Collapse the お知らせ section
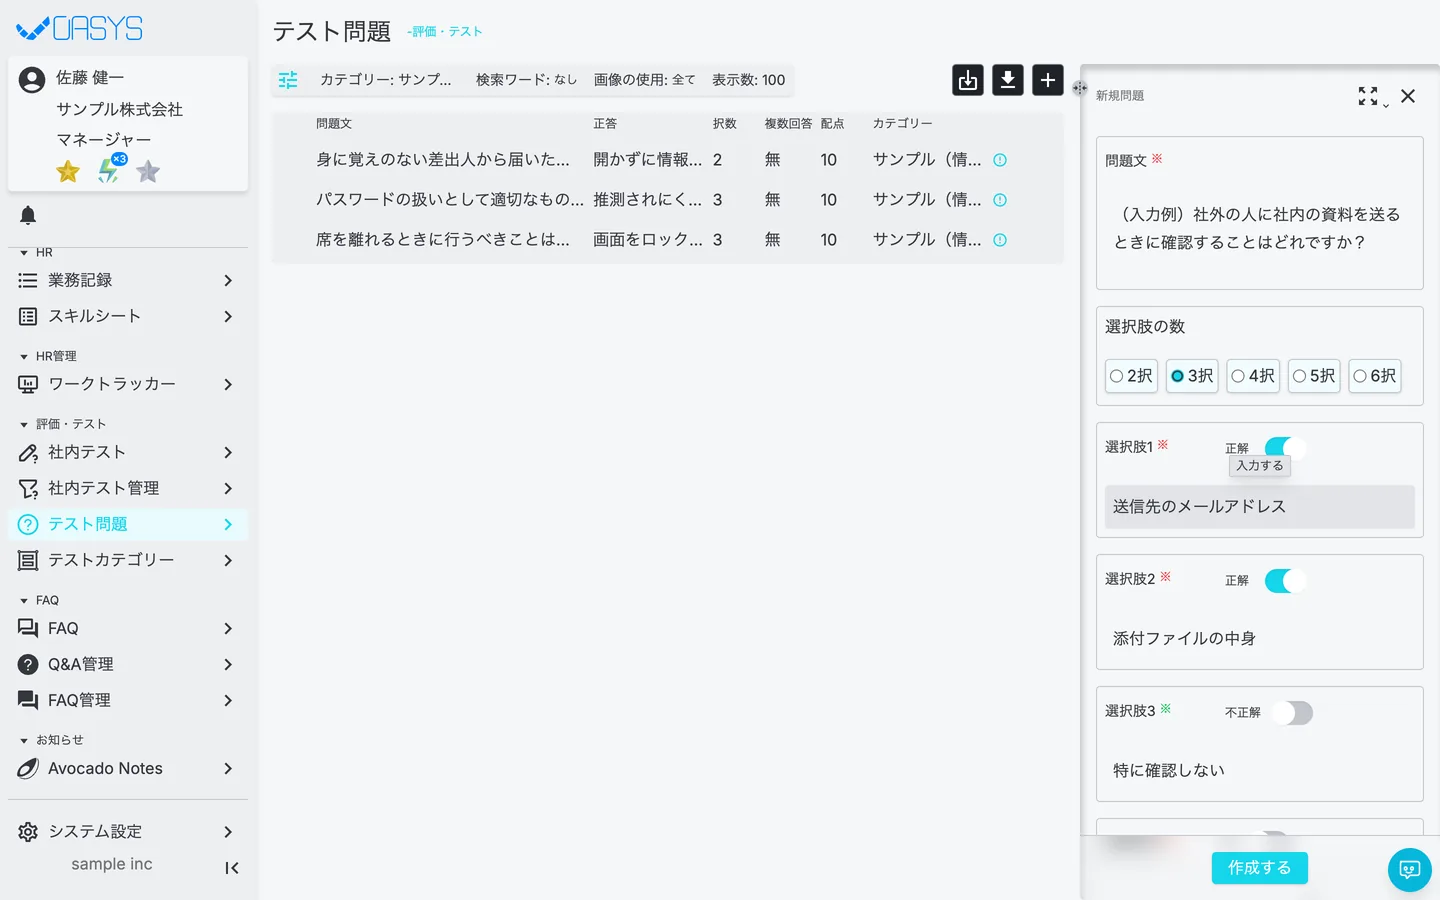 [x=52, y=740]
